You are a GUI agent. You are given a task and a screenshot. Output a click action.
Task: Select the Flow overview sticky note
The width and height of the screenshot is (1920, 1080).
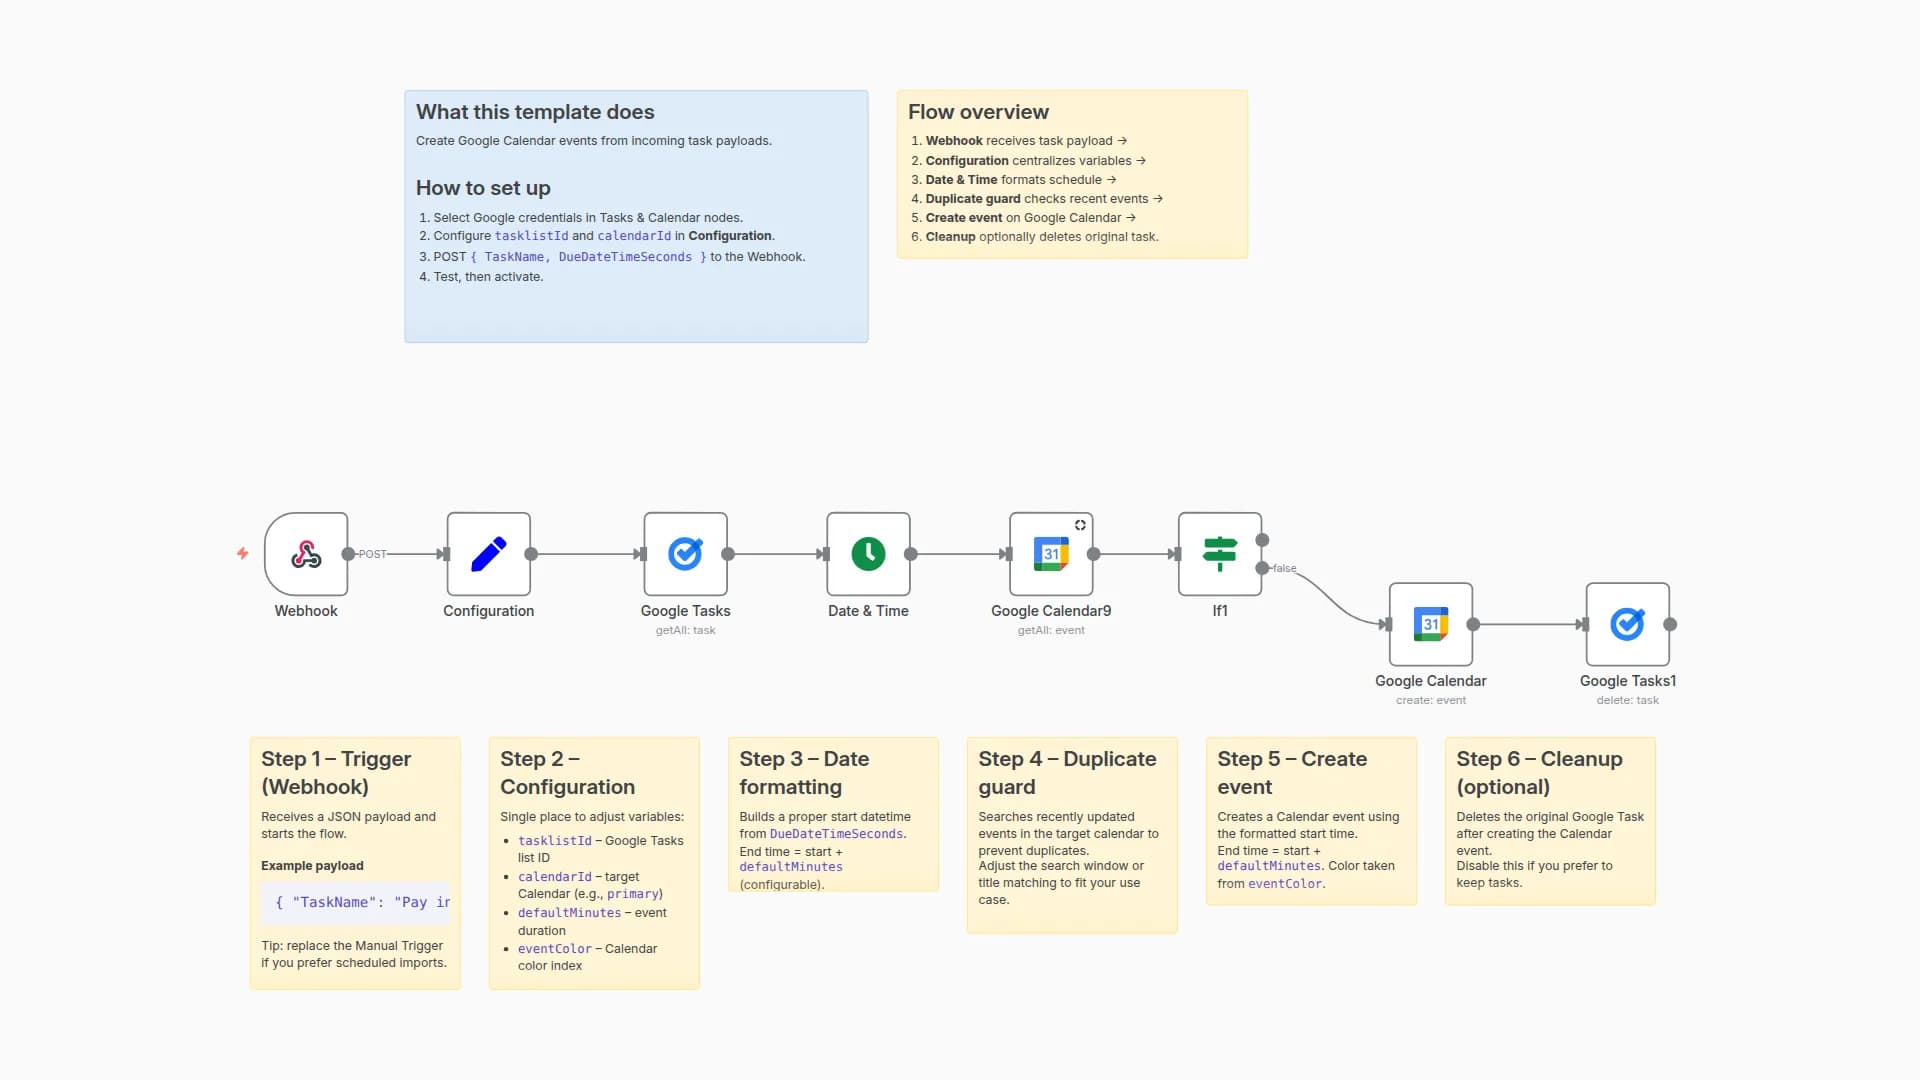[1072, 173]
